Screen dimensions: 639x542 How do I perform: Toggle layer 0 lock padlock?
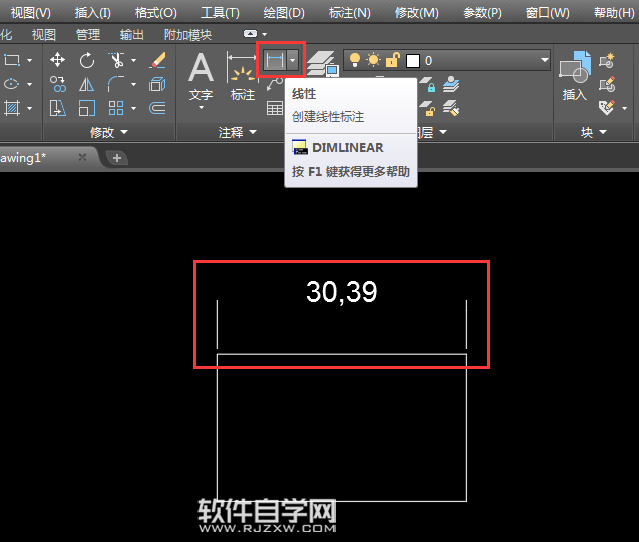393,60
